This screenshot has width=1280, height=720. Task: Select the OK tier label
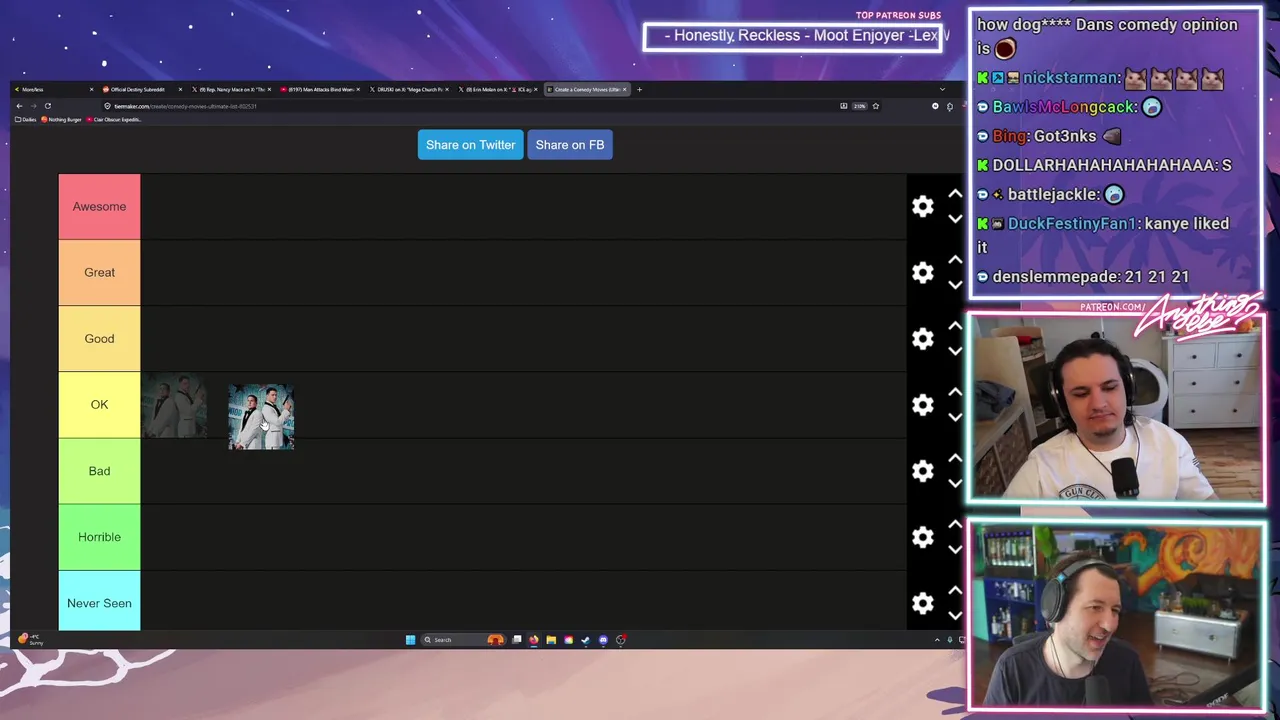point(99,404)
